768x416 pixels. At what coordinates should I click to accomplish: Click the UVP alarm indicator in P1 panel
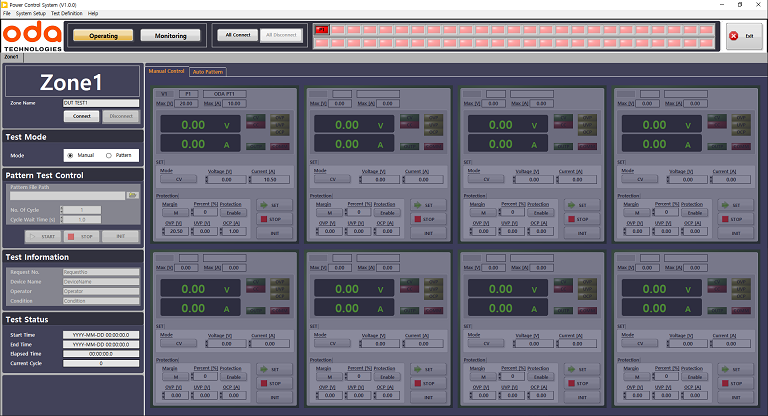[x=280, y=125]
